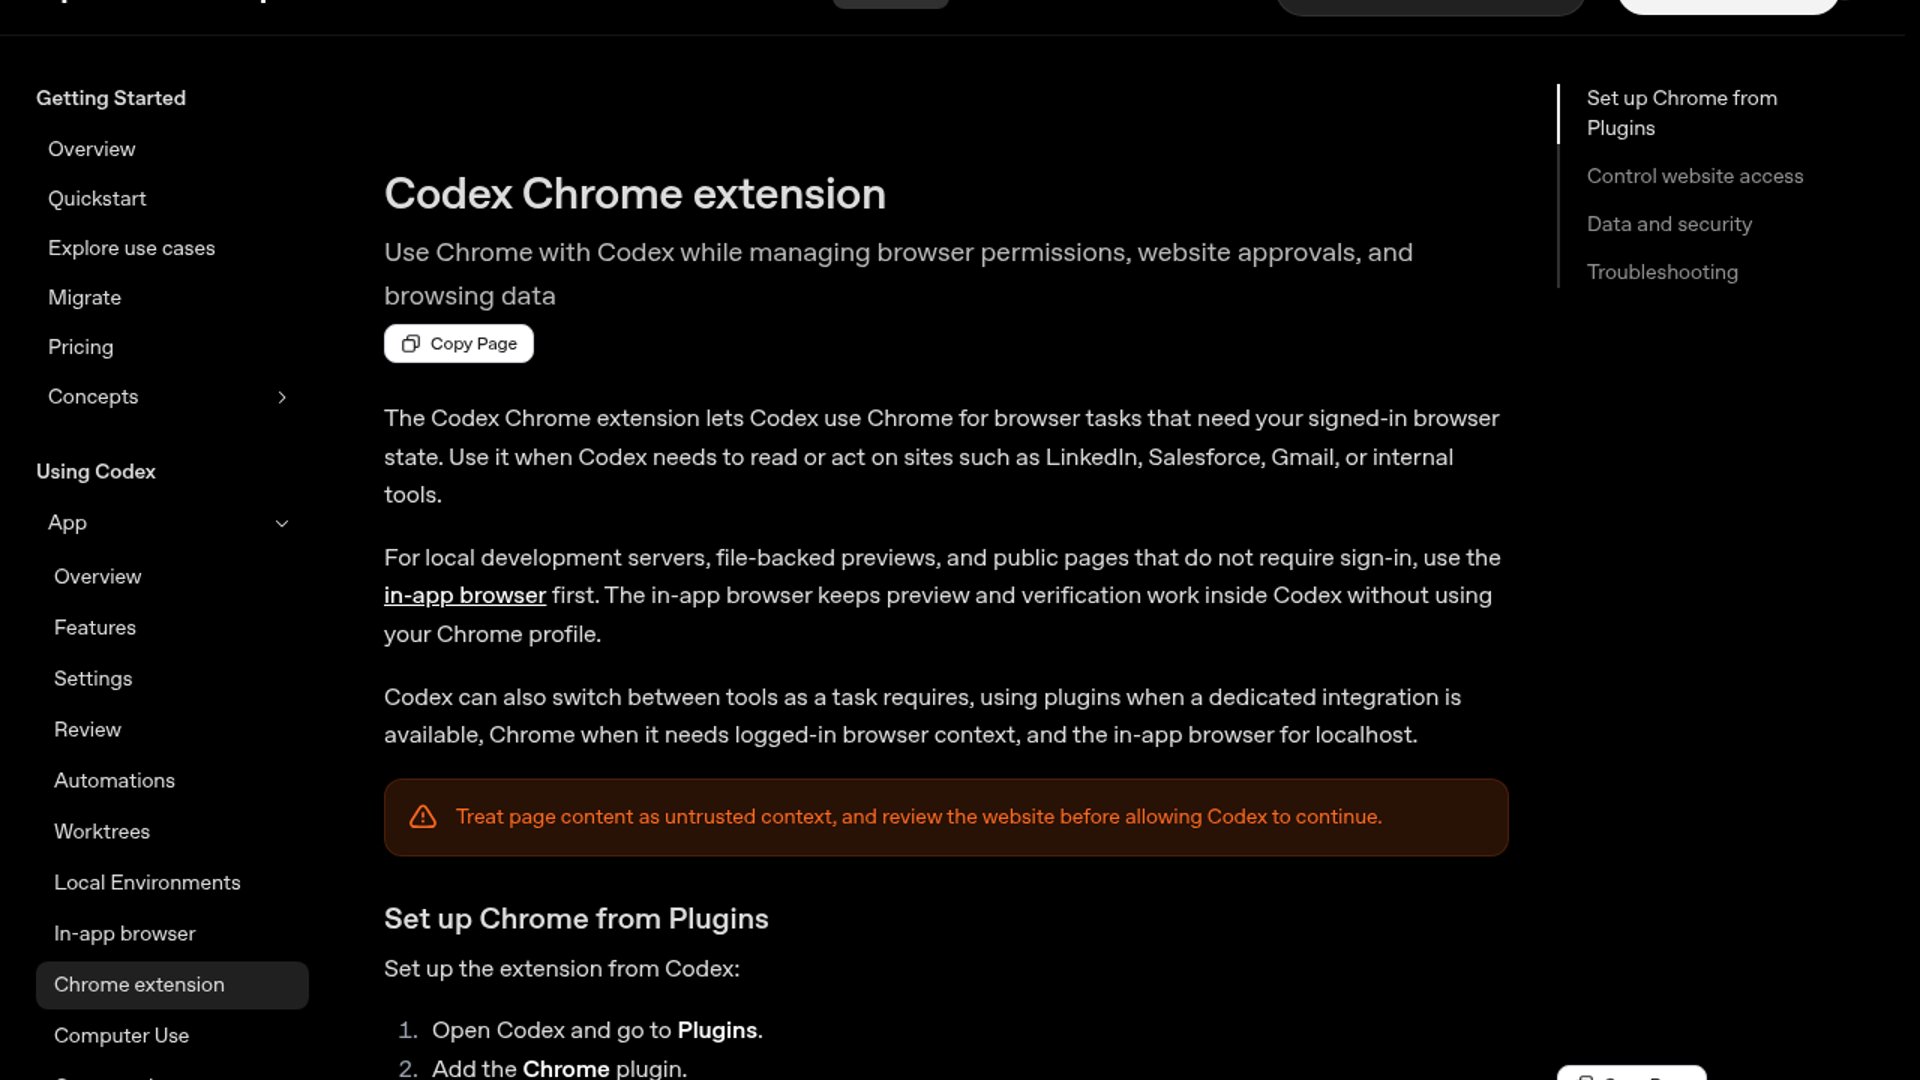Open the Computer Use page
1920x1080 pixels.
121,1036
